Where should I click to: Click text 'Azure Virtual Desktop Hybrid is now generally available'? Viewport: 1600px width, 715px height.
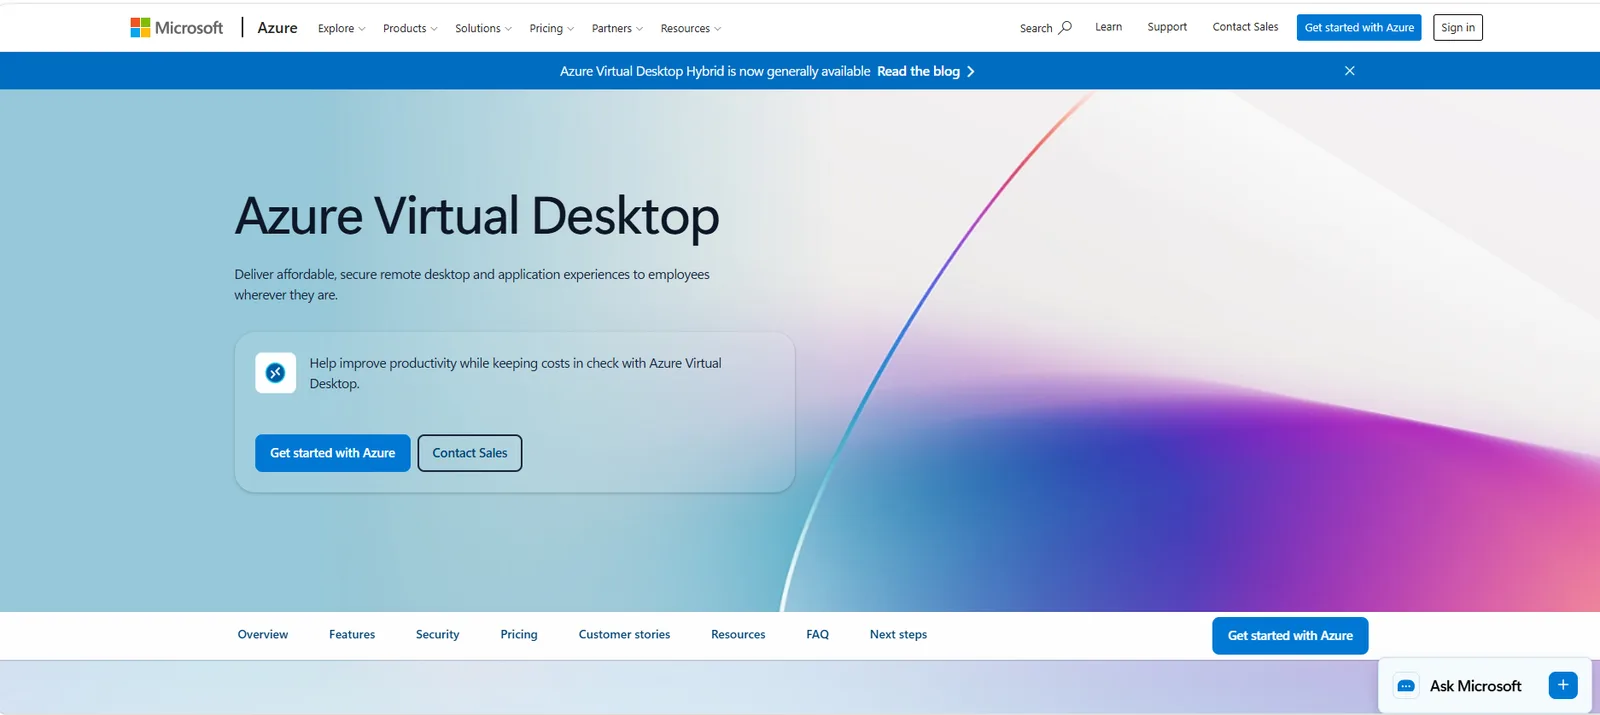pyautogui.click(x=715, y=72)
